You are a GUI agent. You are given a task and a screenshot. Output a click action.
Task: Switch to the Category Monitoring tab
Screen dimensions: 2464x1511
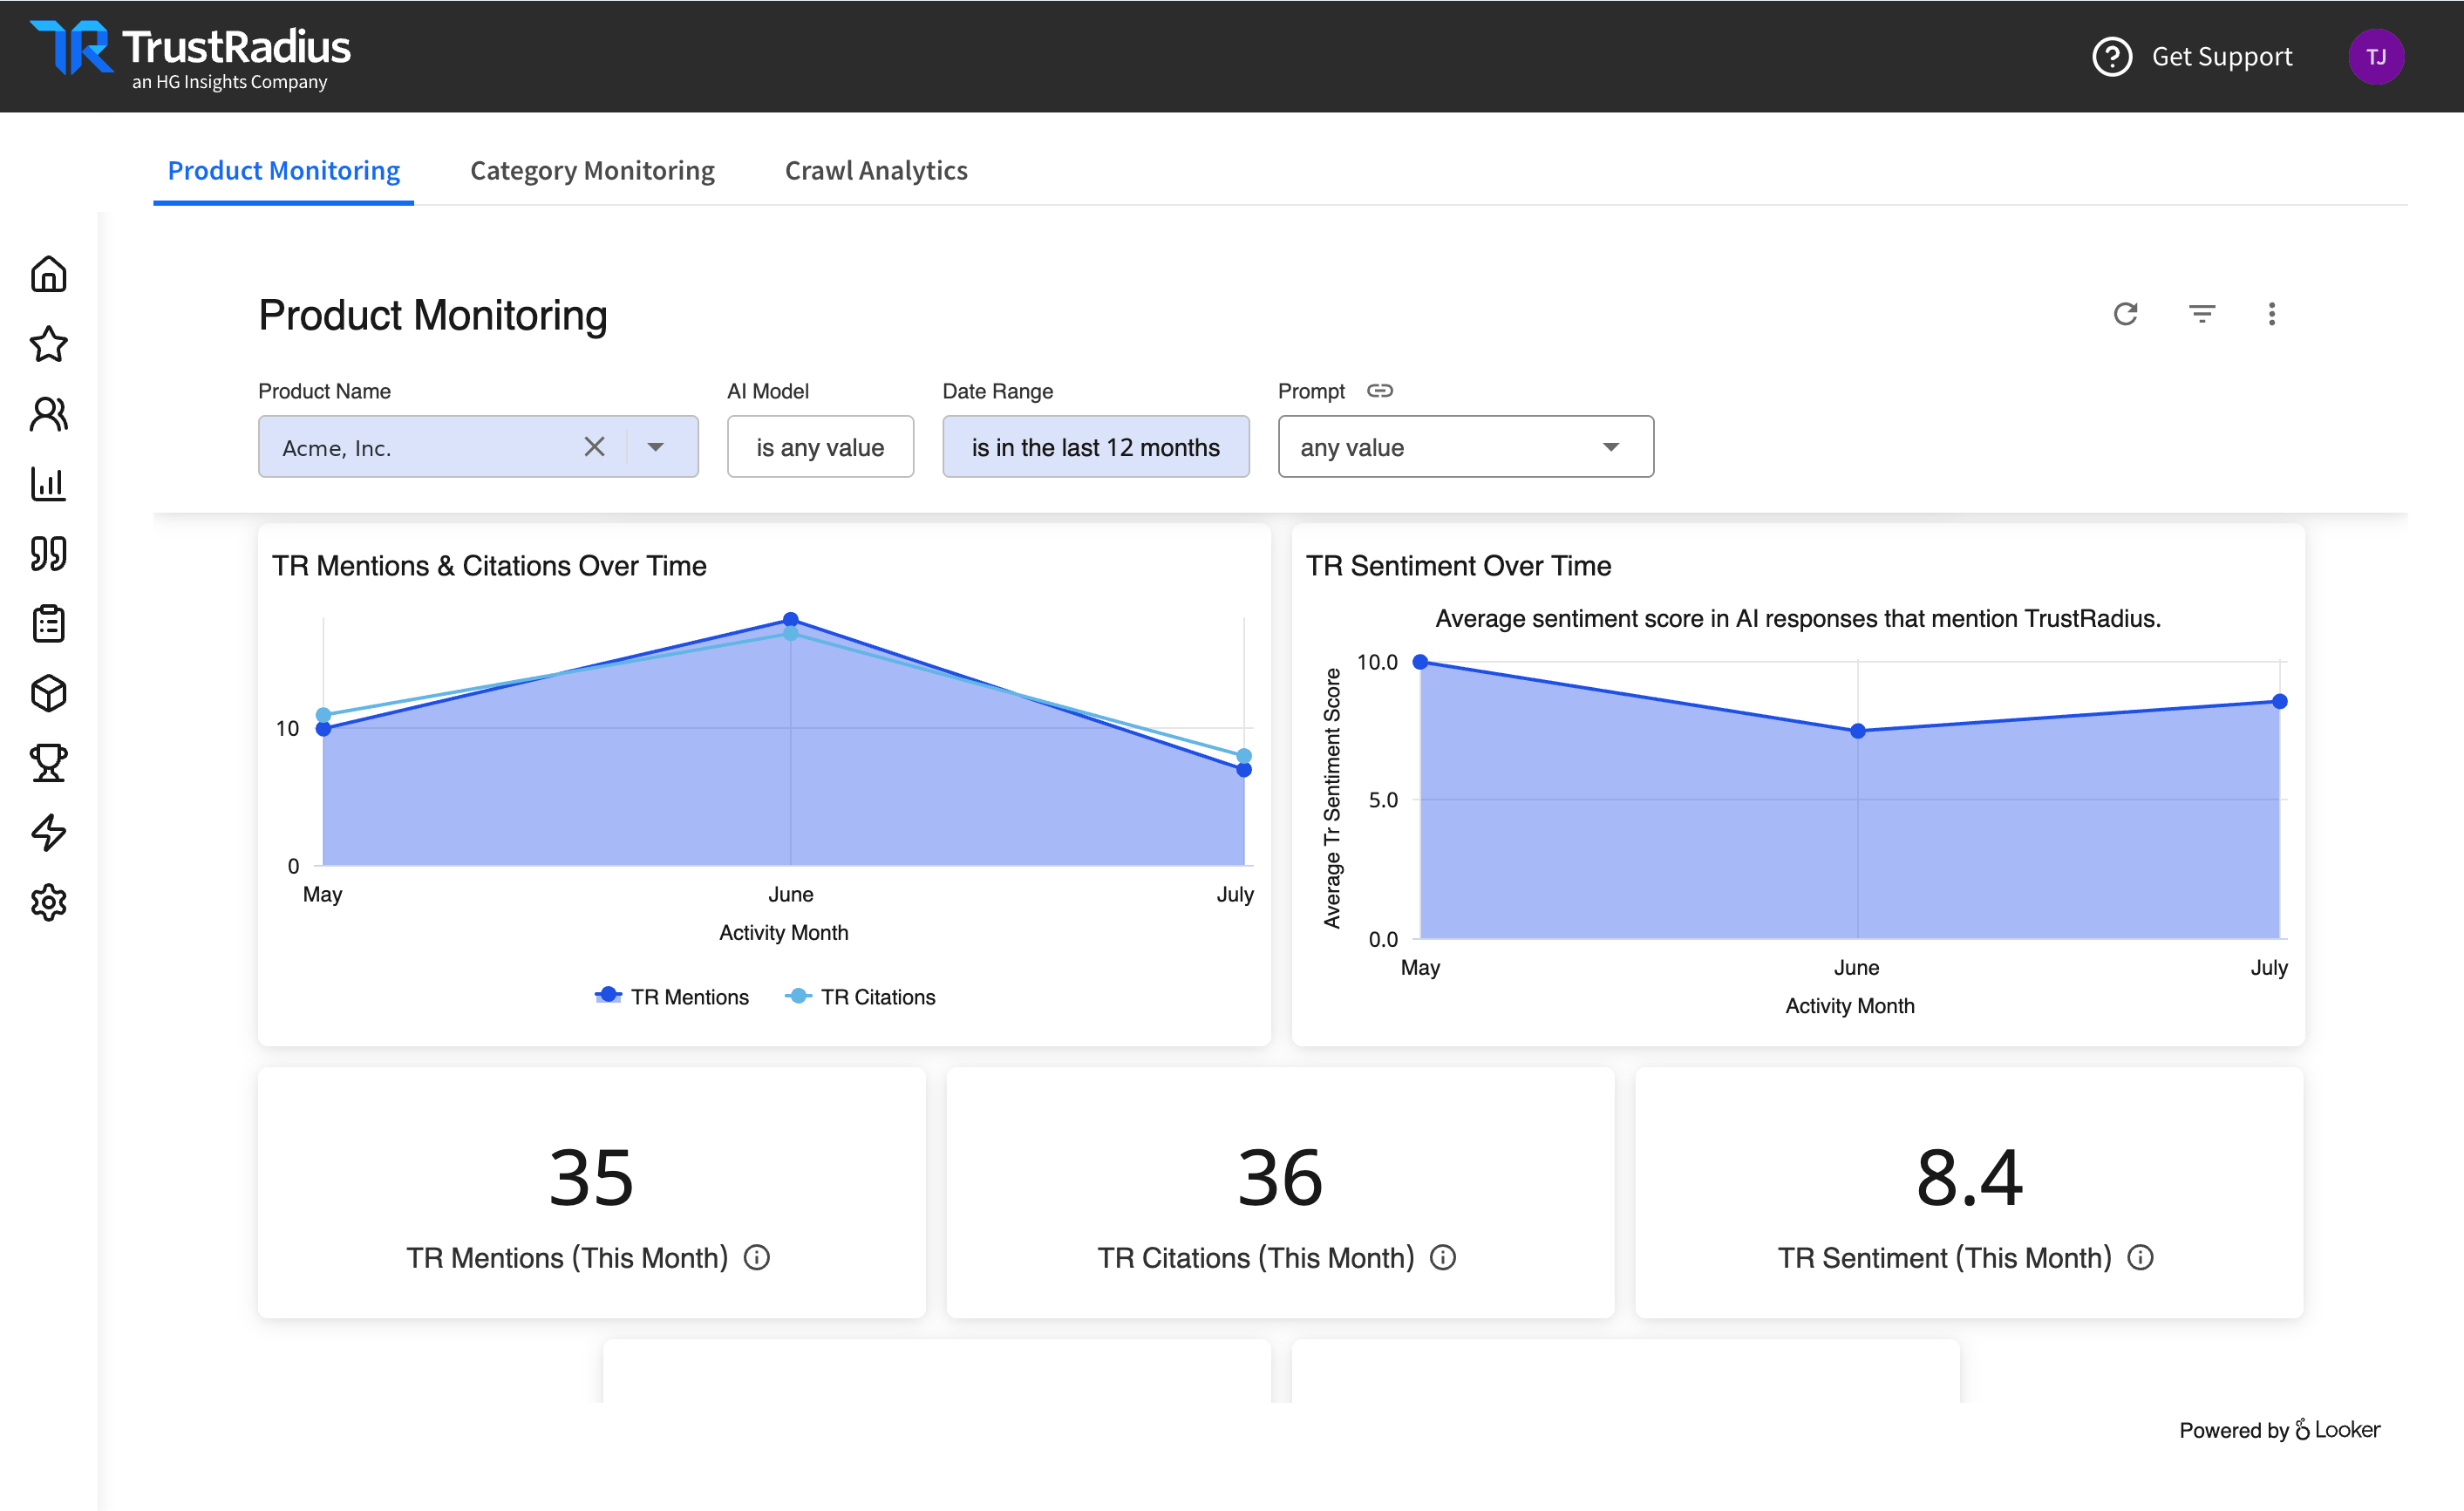pyautogui.click(x=592, y=171)
